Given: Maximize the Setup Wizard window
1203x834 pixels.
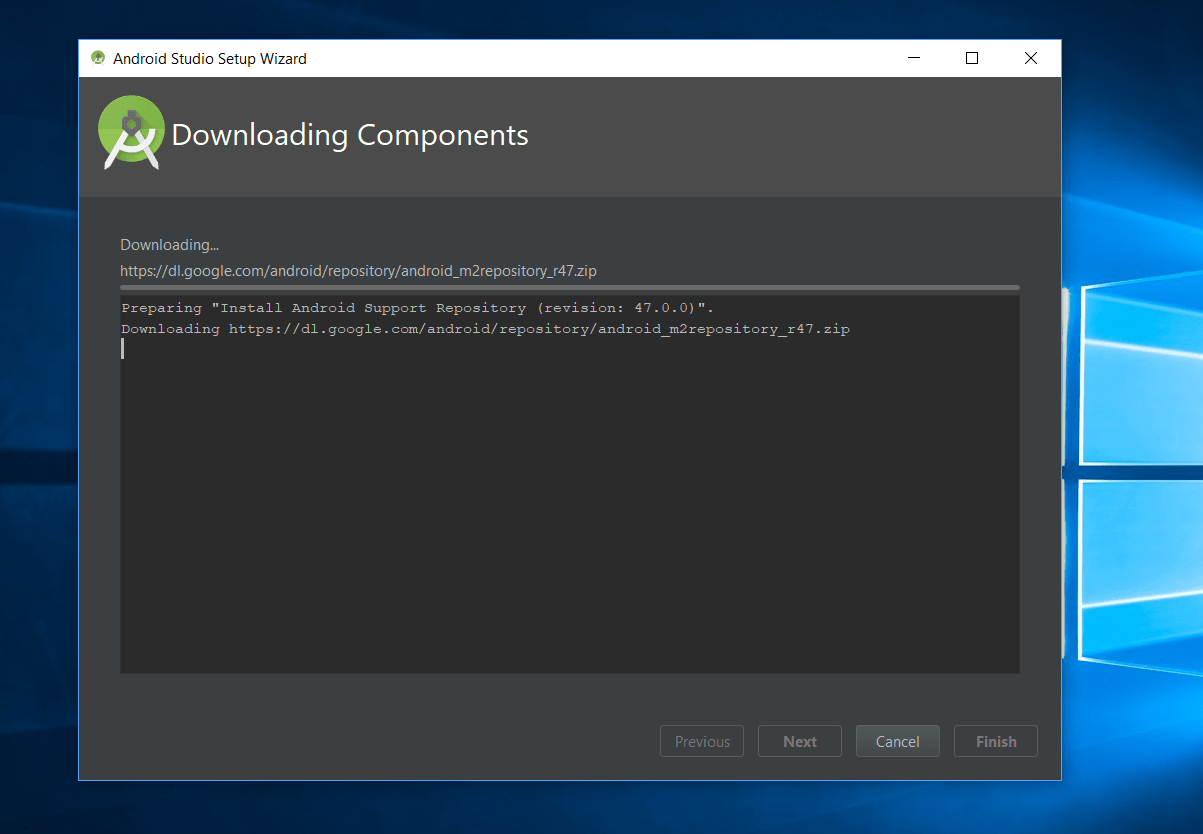Looking at the screenshot, I should pyautogui.click(x=971, y=58).
